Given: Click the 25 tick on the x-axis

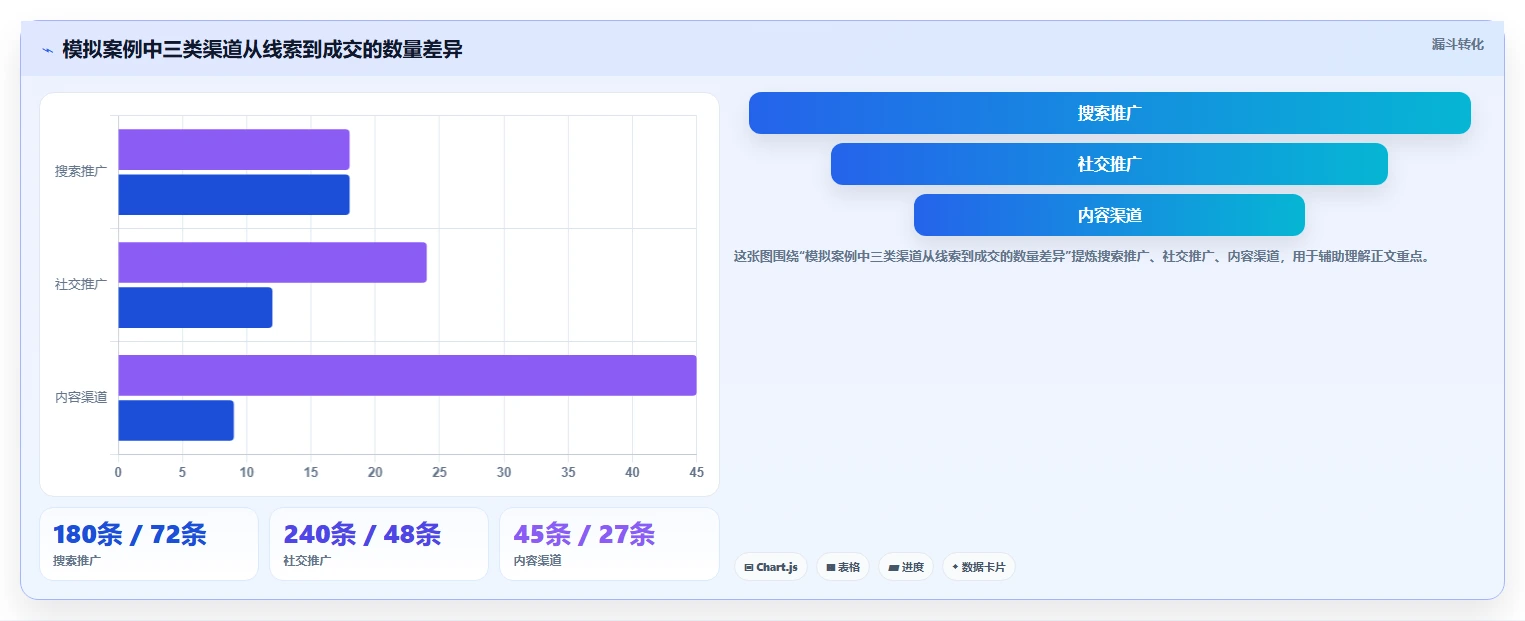Looking at the screenshot, I should point(440,472).
